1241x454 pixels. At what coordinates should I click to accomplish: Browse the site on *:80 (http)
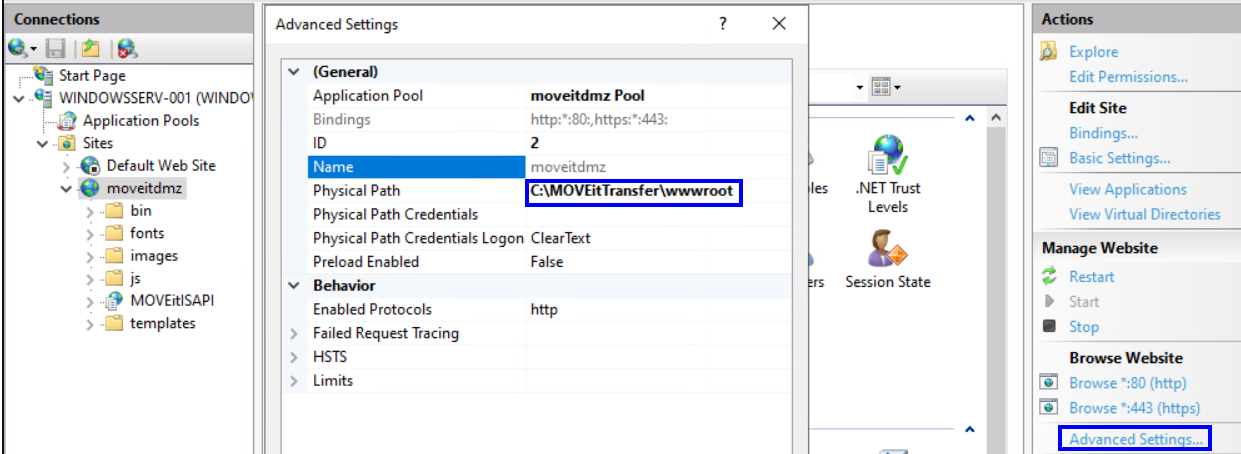tap(1128, 383)
